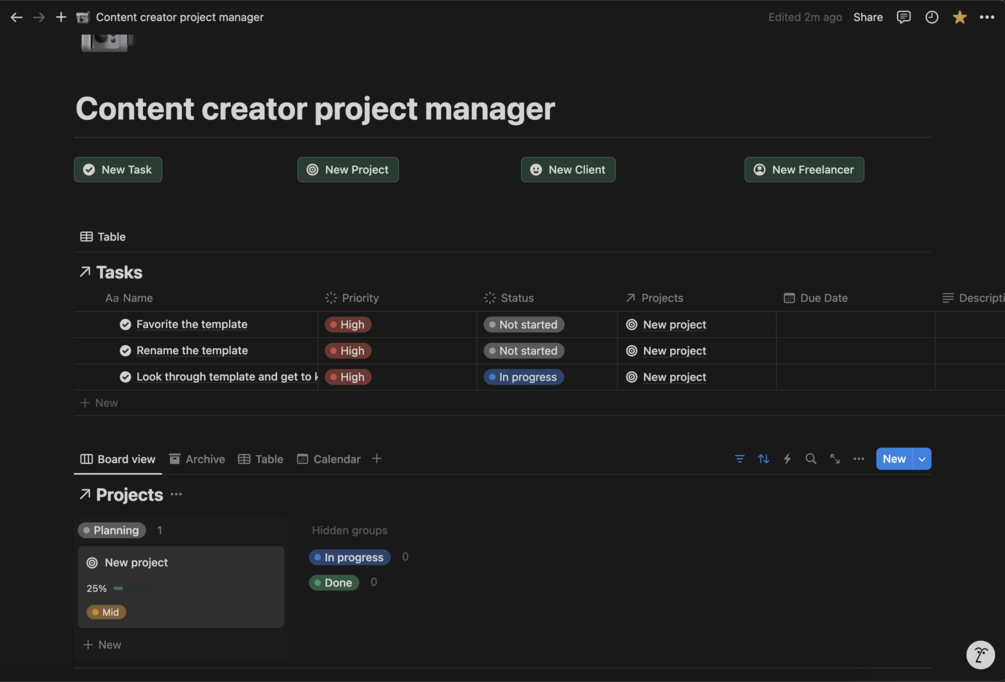Click the search icon in the board toolbar
The image size is (1005, 682).
[x=811, y=458]
